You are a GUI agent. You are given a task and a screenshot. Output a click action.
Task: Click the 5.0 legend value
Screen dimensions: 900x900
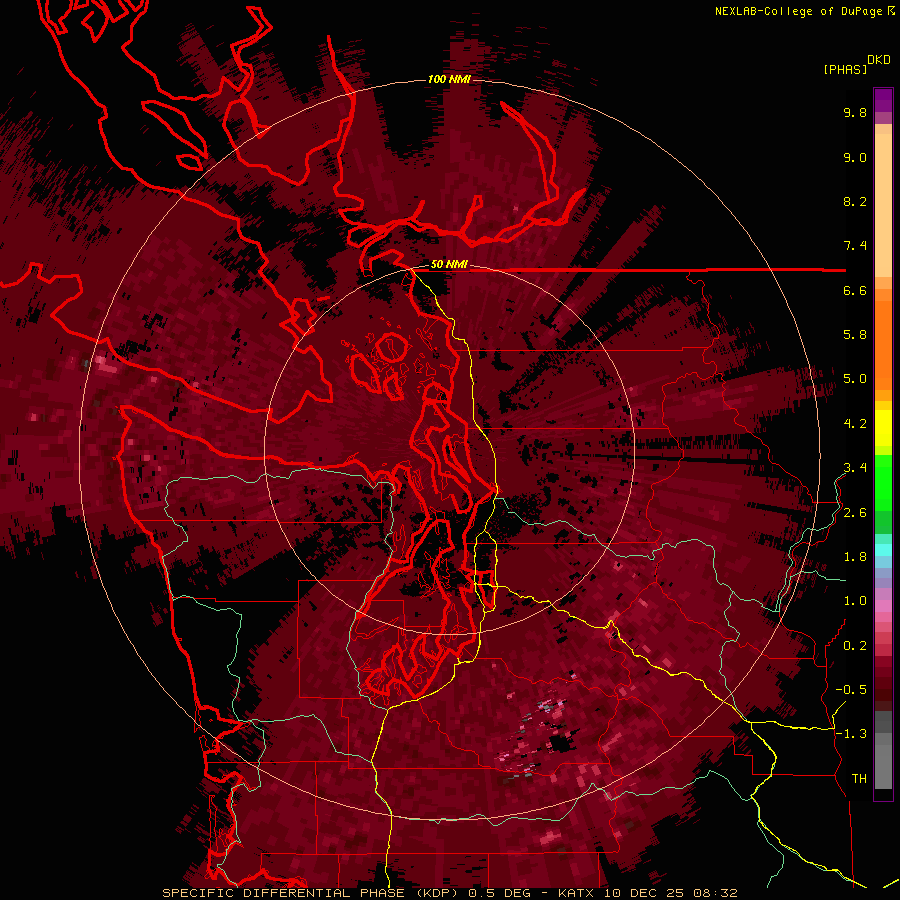[855, 379]
